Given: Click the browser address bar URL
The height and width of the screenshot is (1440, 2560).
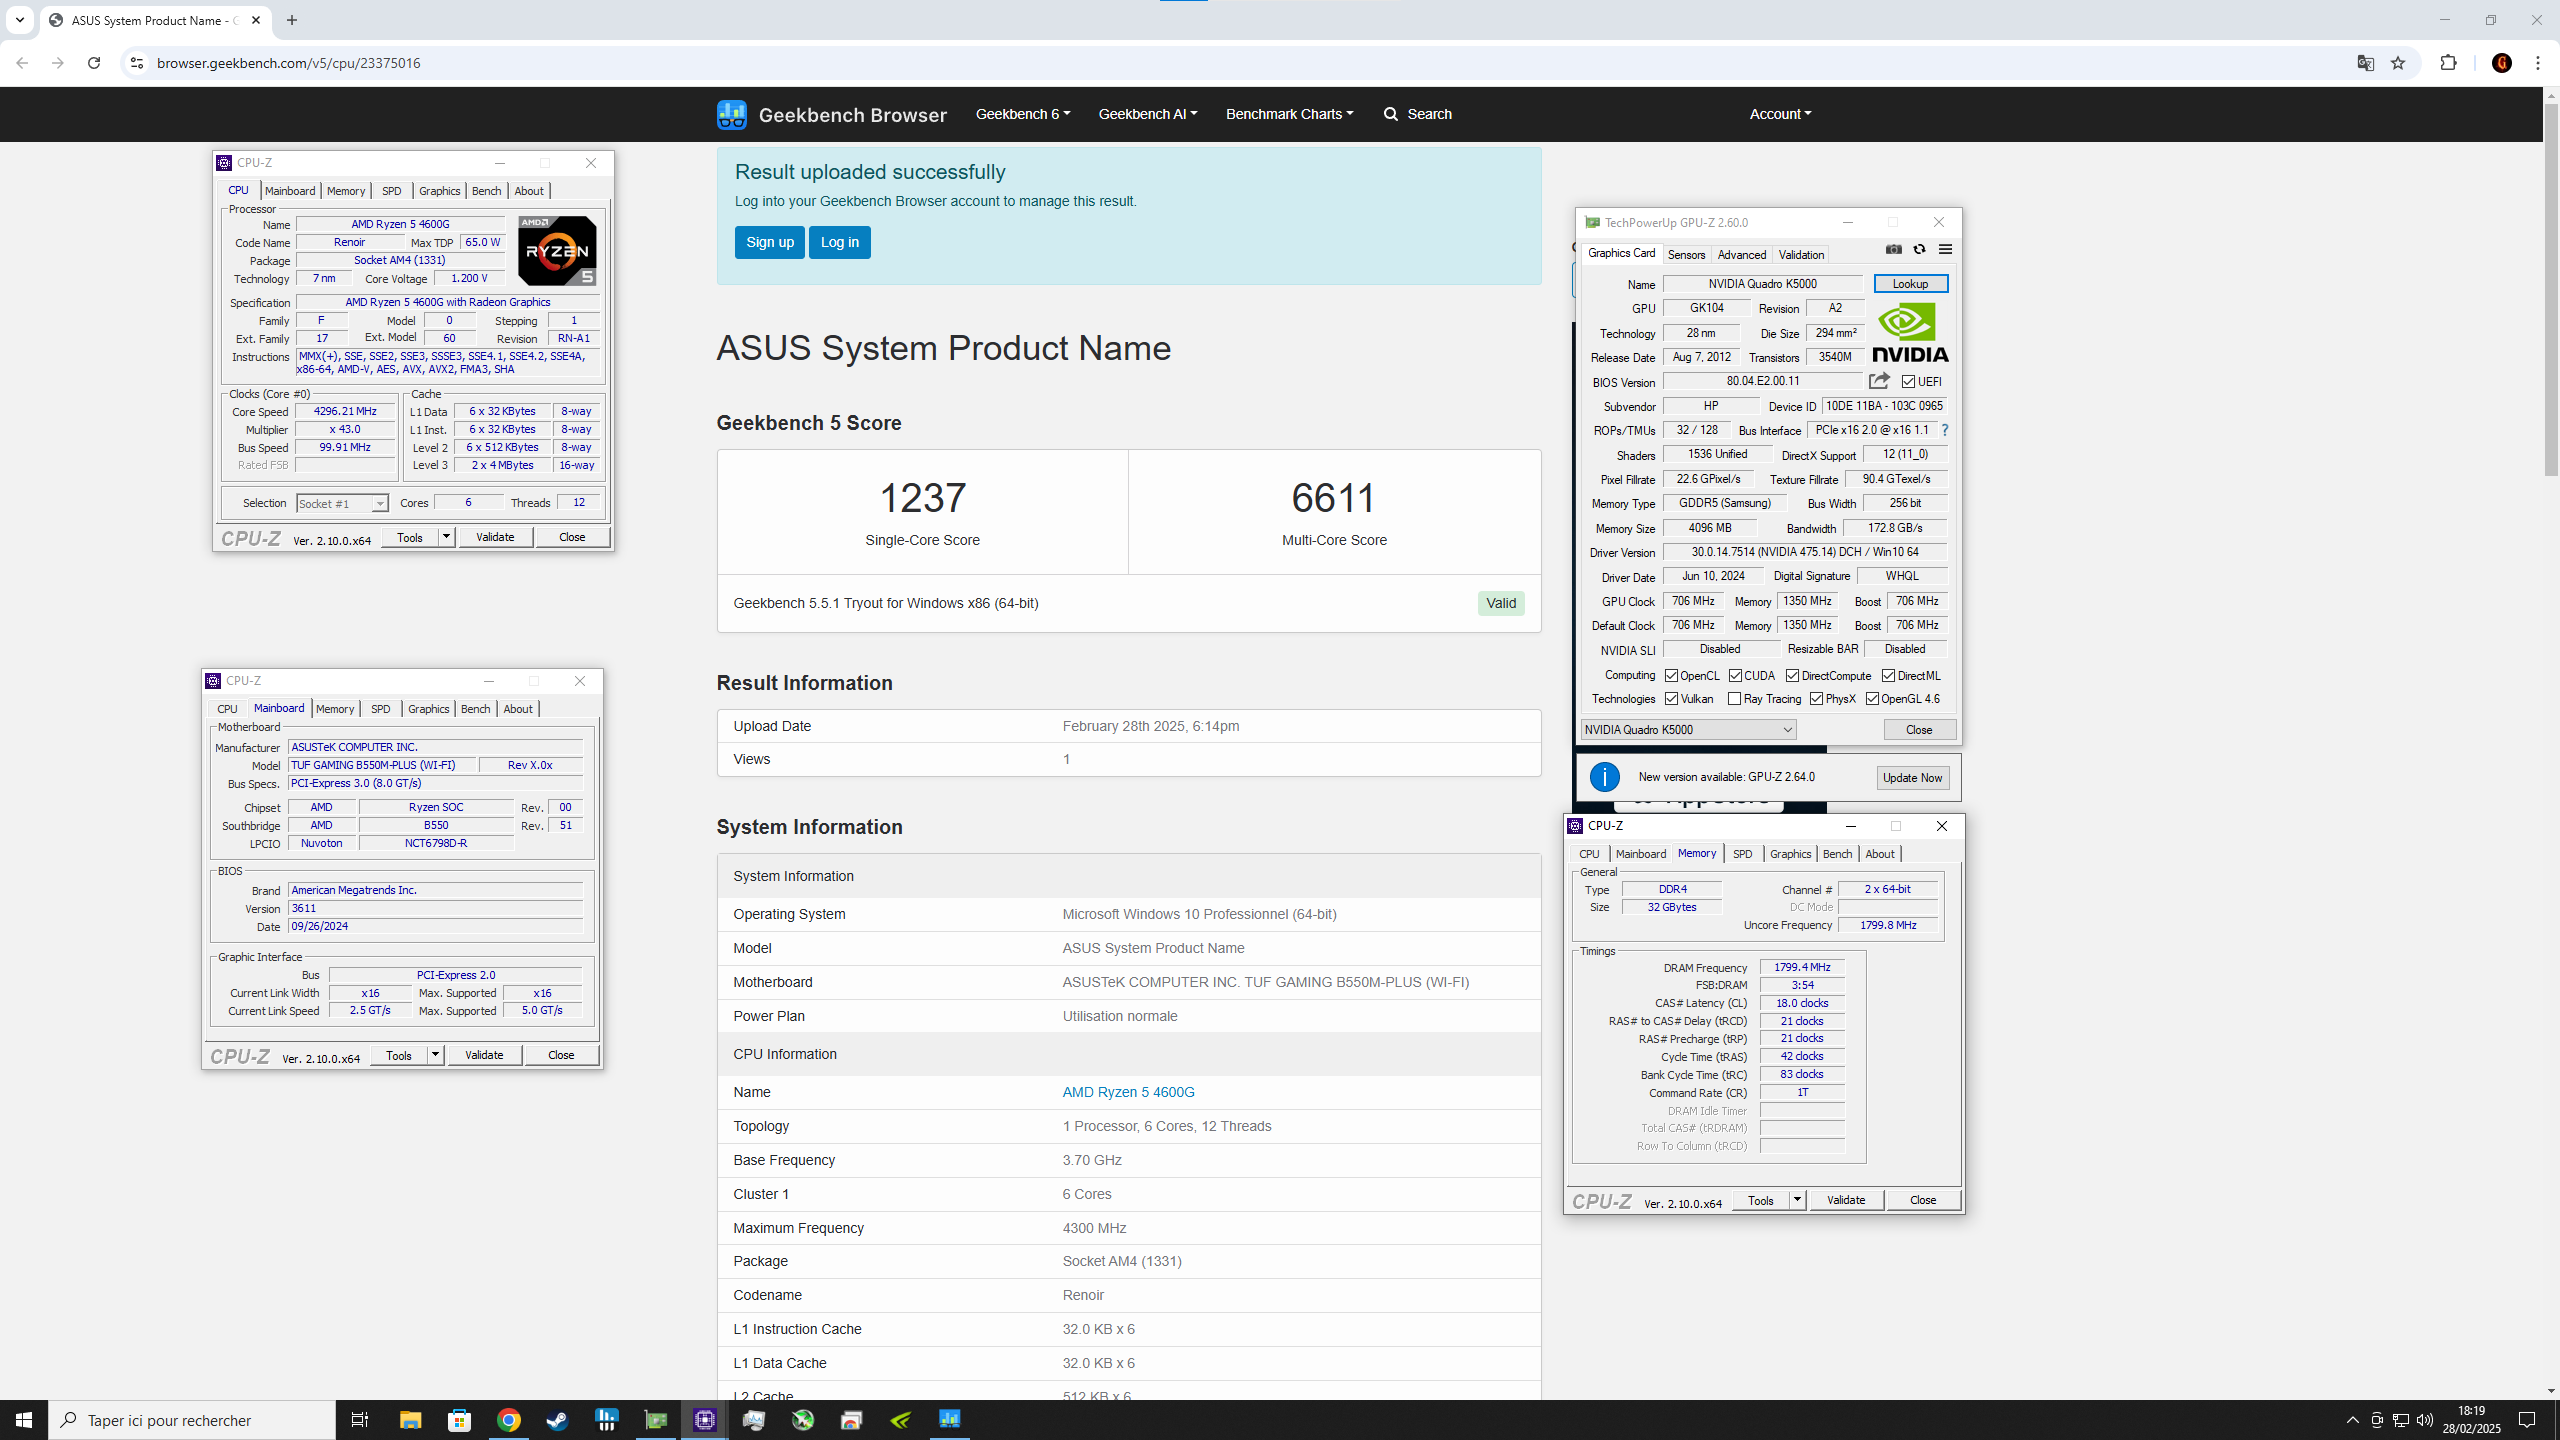Looking at the screenshot, I should pyautogui.click(x=288, y=63).
